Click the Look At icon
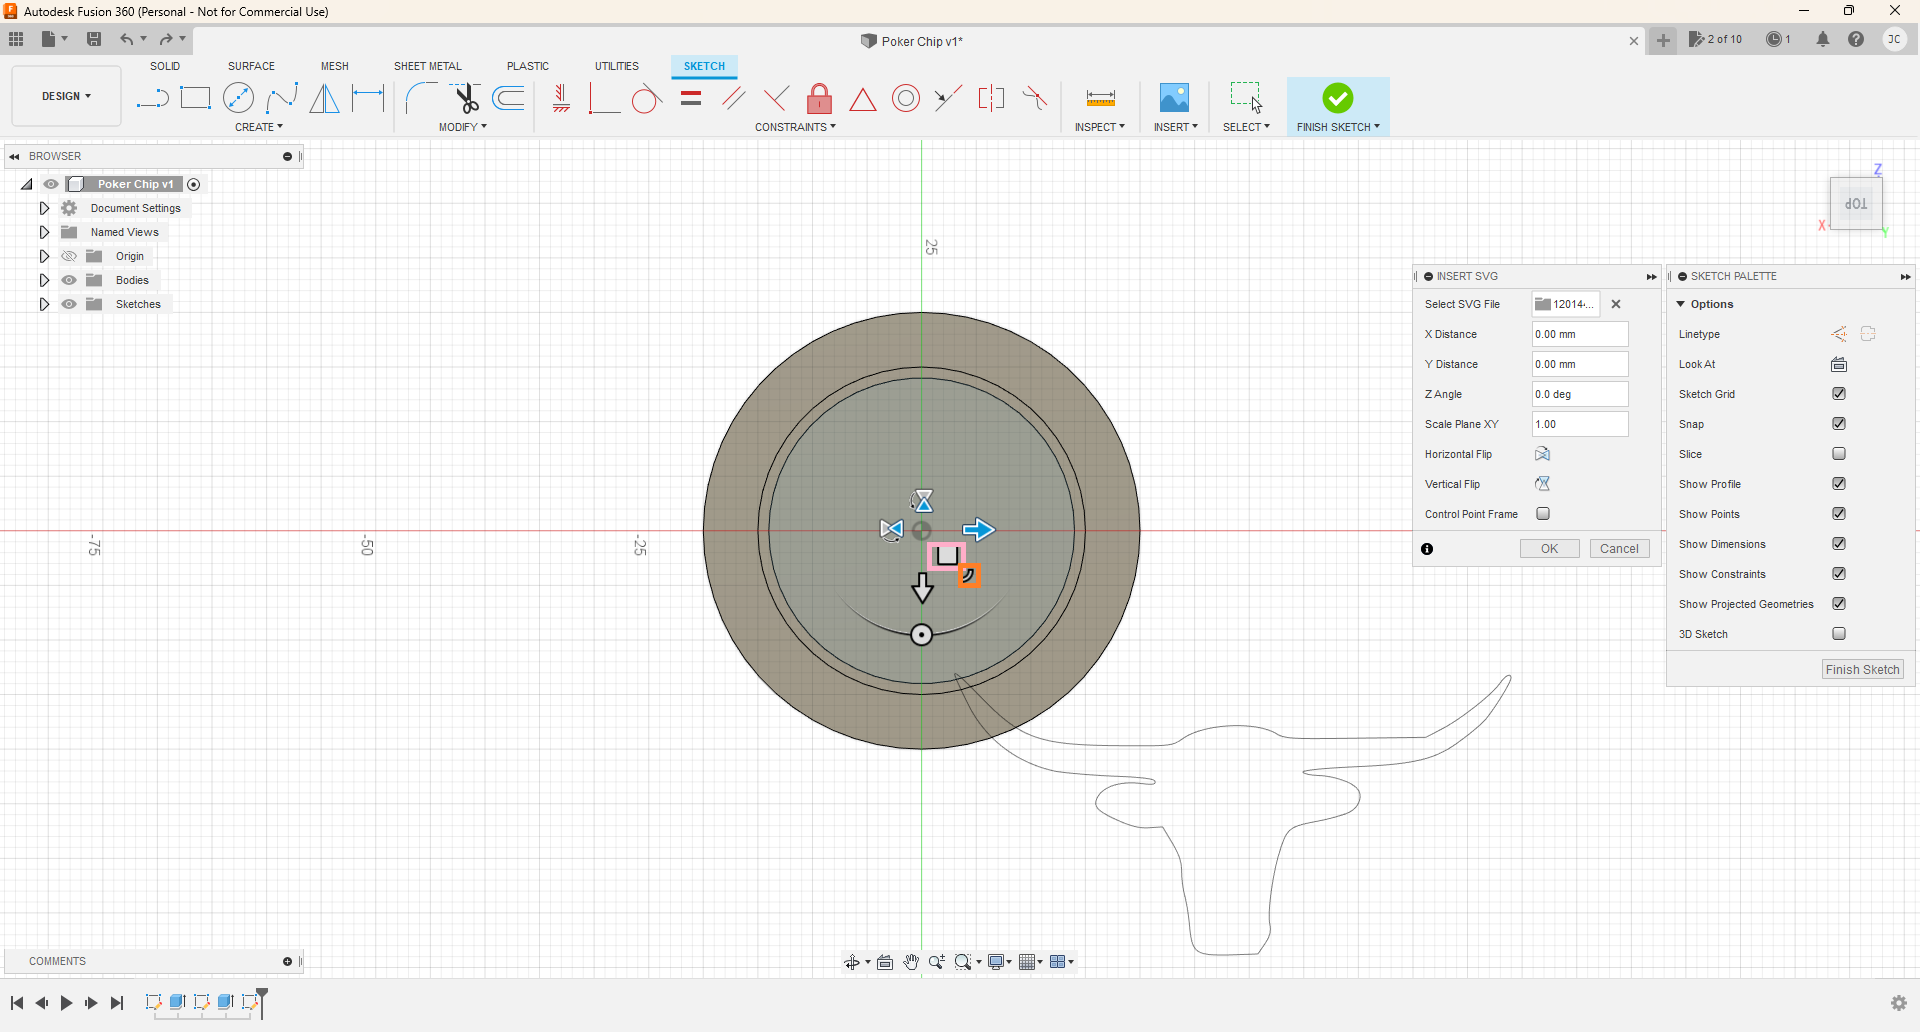 click(1839, 364)
